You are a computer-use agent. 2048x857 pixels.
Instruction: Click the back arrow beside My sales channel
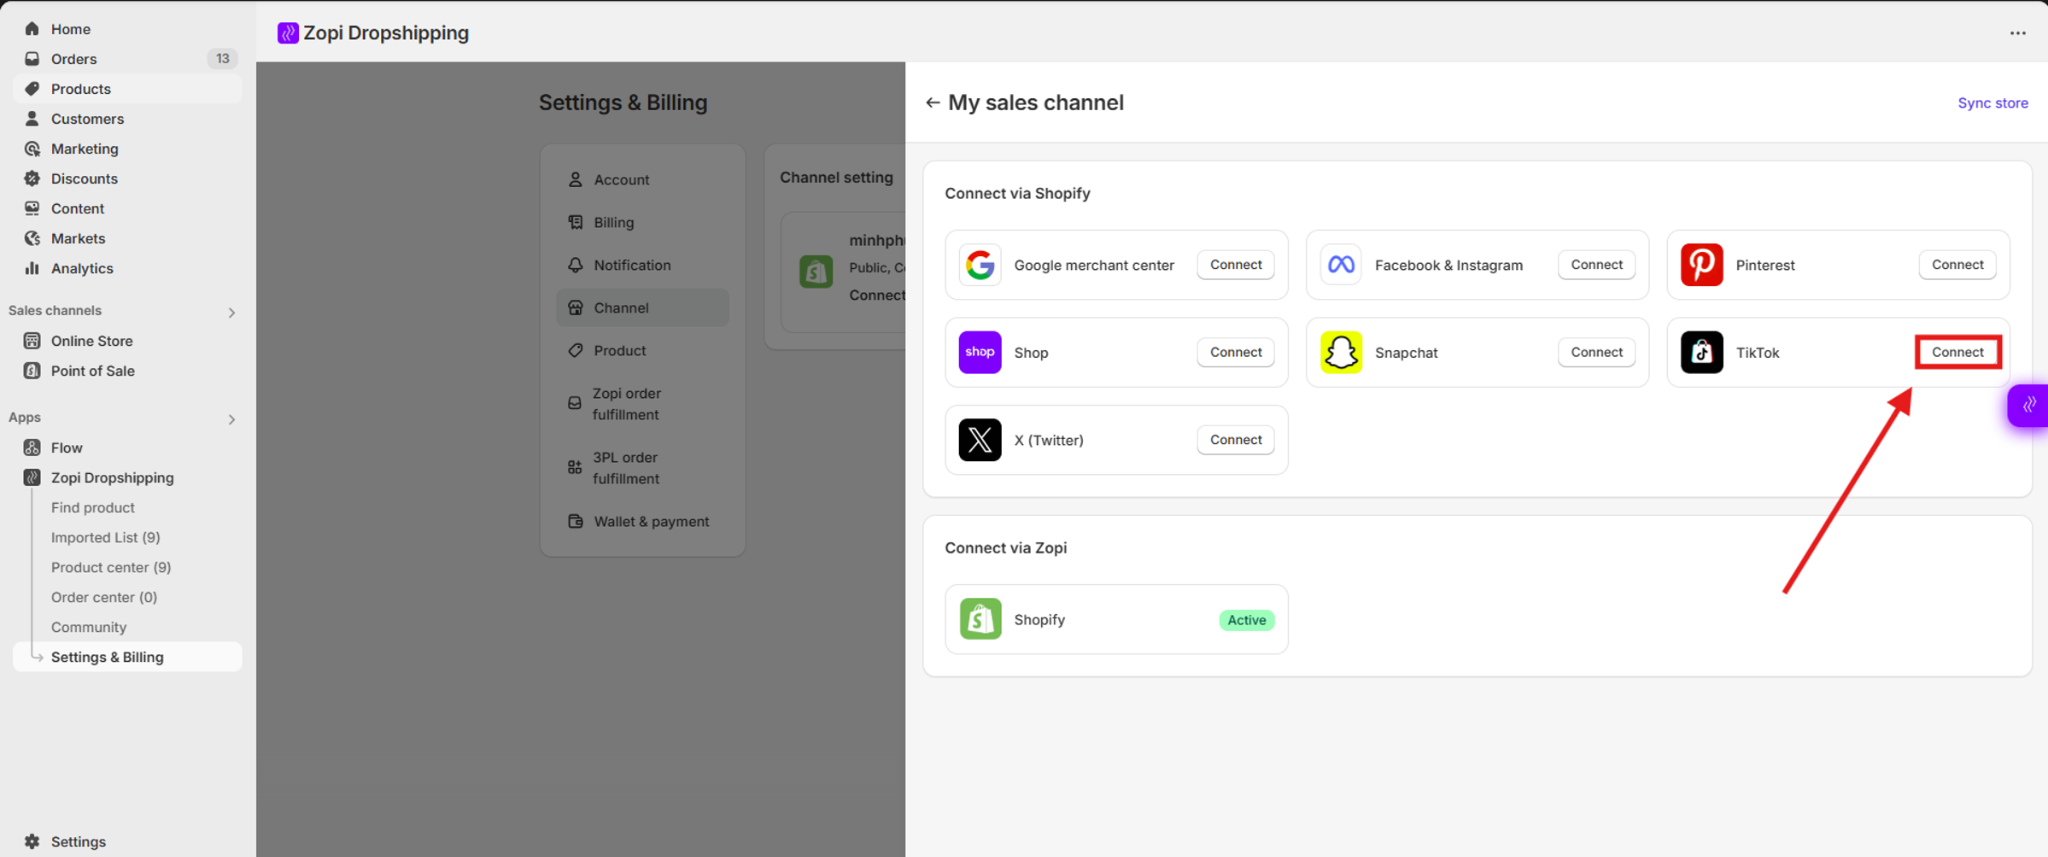[932, 103]
